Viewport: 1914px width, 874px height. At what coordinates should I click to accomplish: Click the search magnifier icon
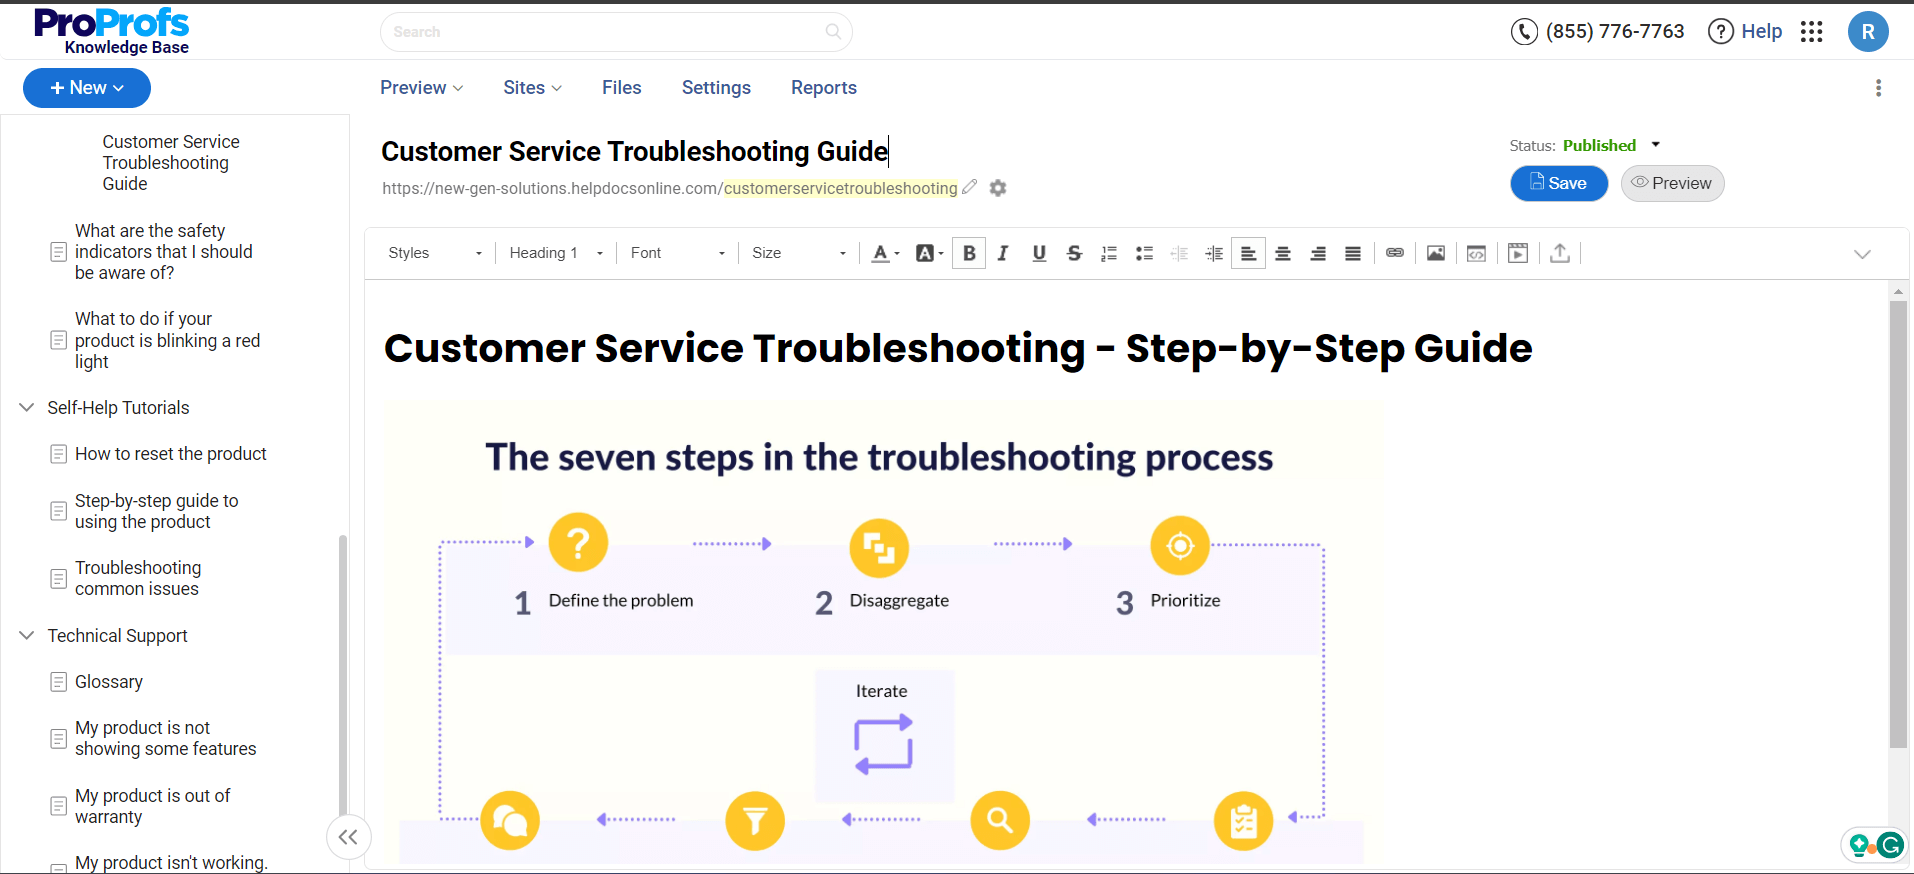[833, 32]
